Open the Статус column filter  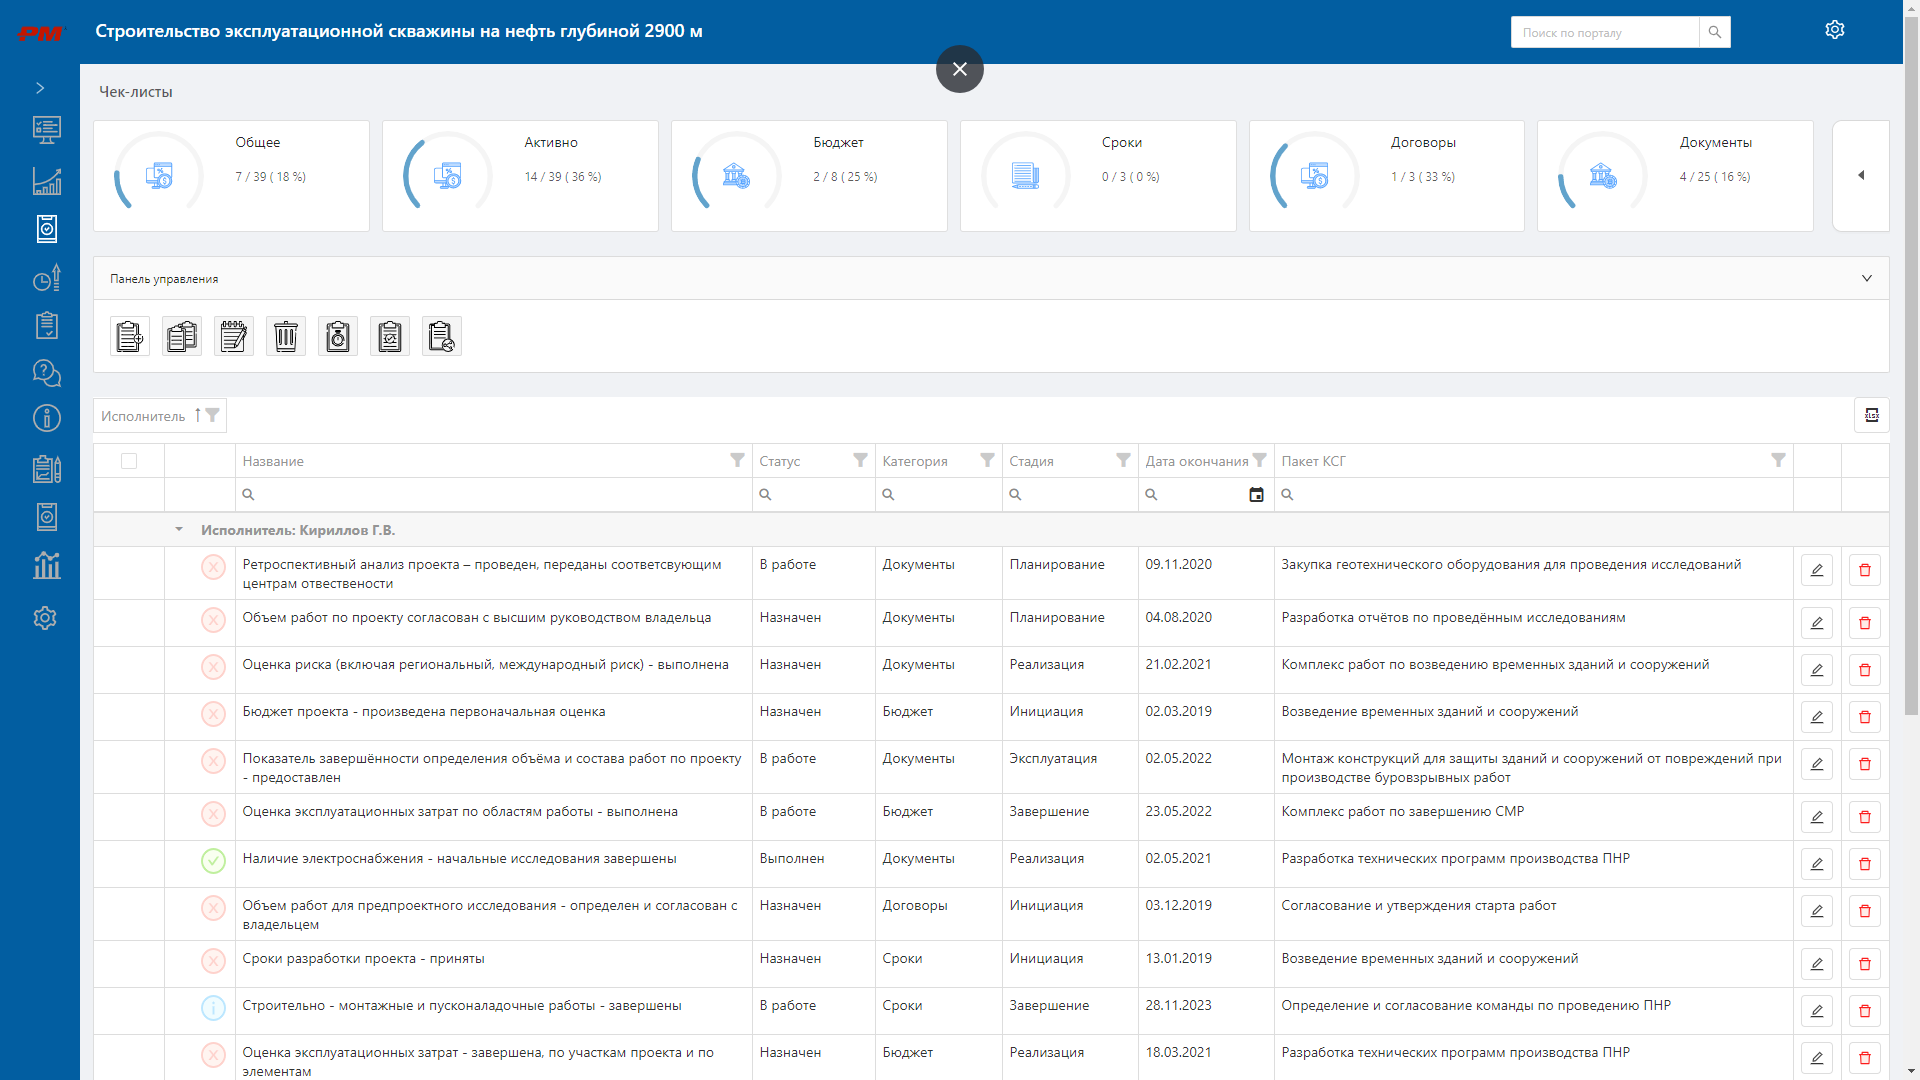coord(860,460)
